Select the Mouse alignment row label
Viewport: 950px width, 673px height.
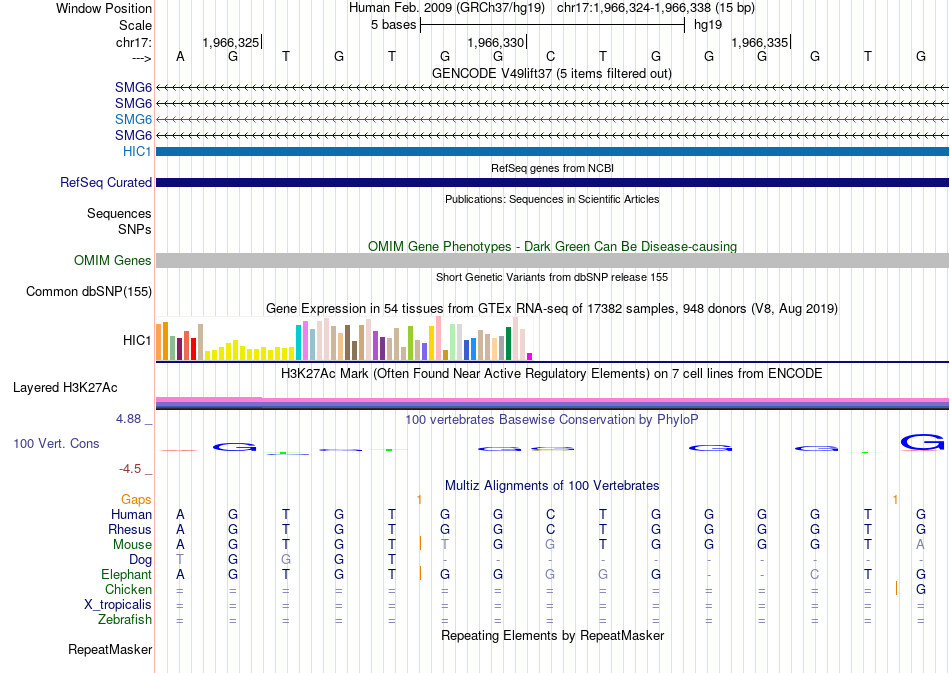pos(132,545)
